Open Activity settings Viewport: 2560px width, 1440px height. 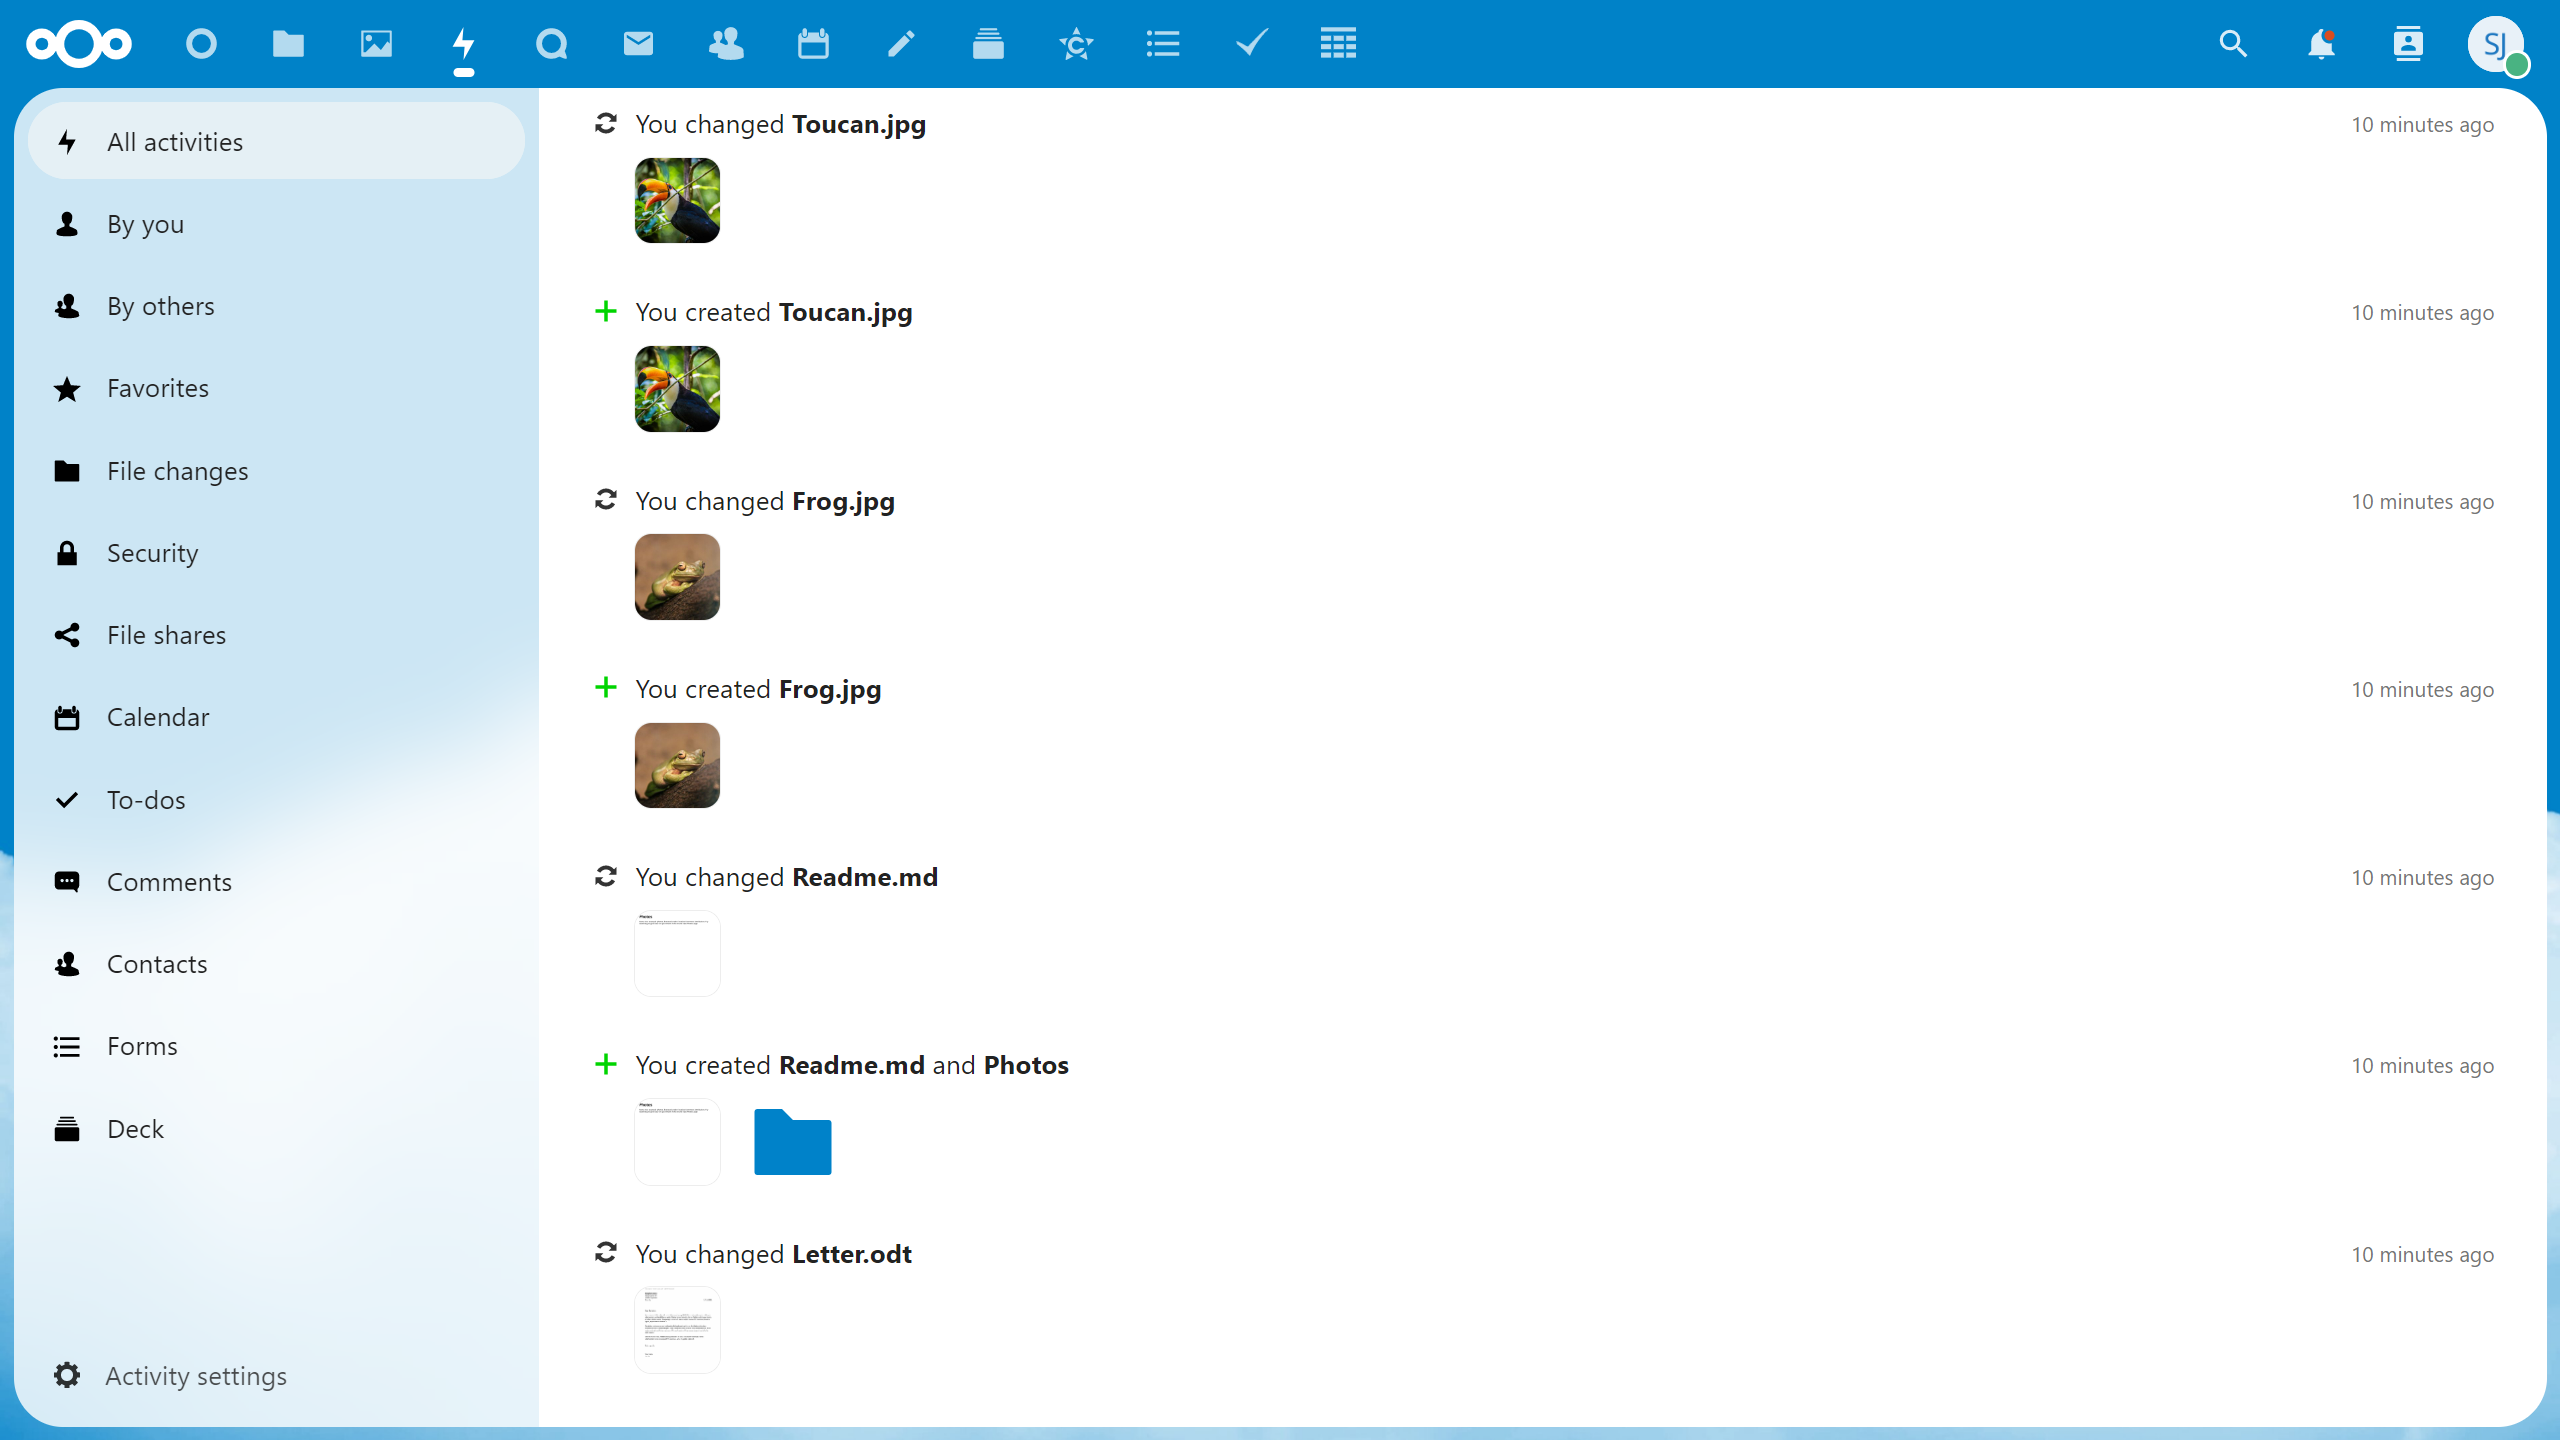click(x=196, y=1375)
